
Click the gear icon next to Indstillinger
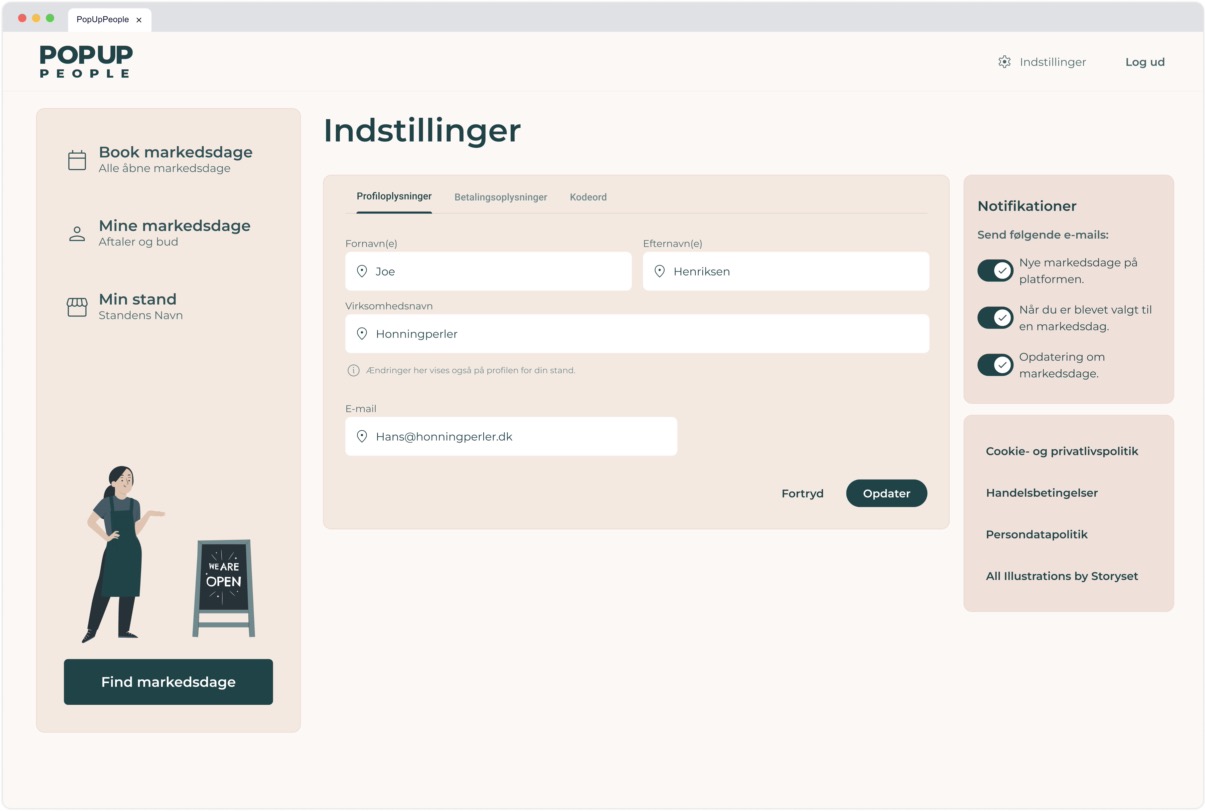tap(1004, 62)
